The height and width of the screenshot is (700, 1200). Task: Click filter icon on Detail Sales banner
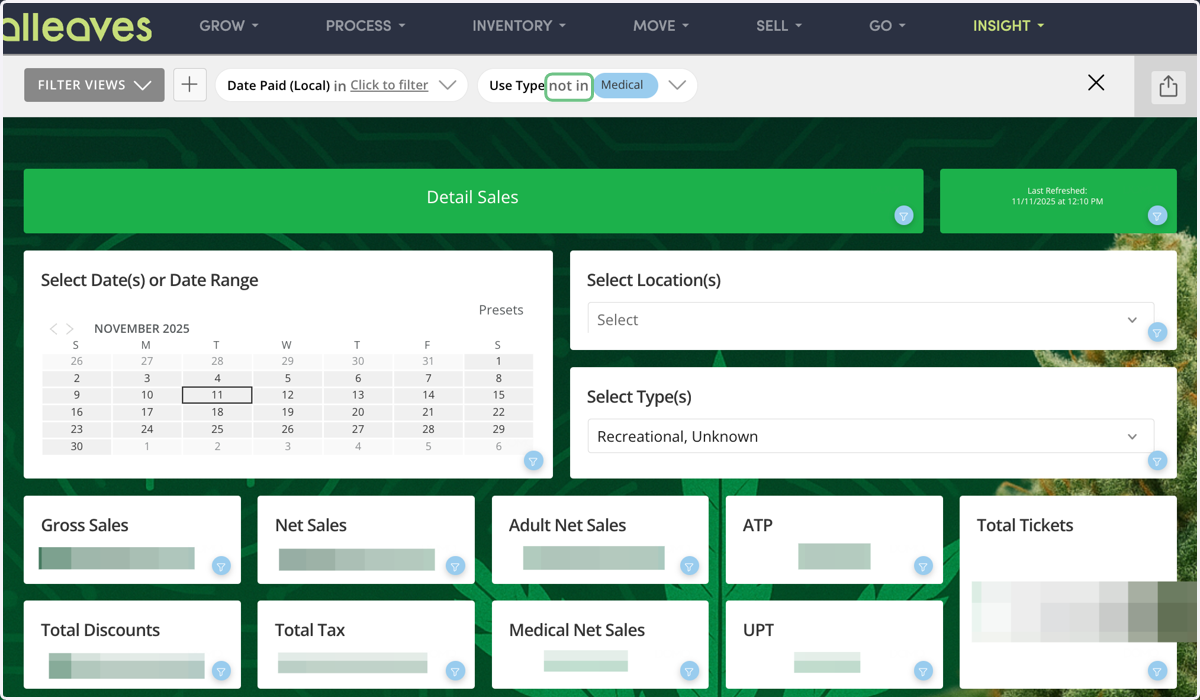(x=904, y=216)
